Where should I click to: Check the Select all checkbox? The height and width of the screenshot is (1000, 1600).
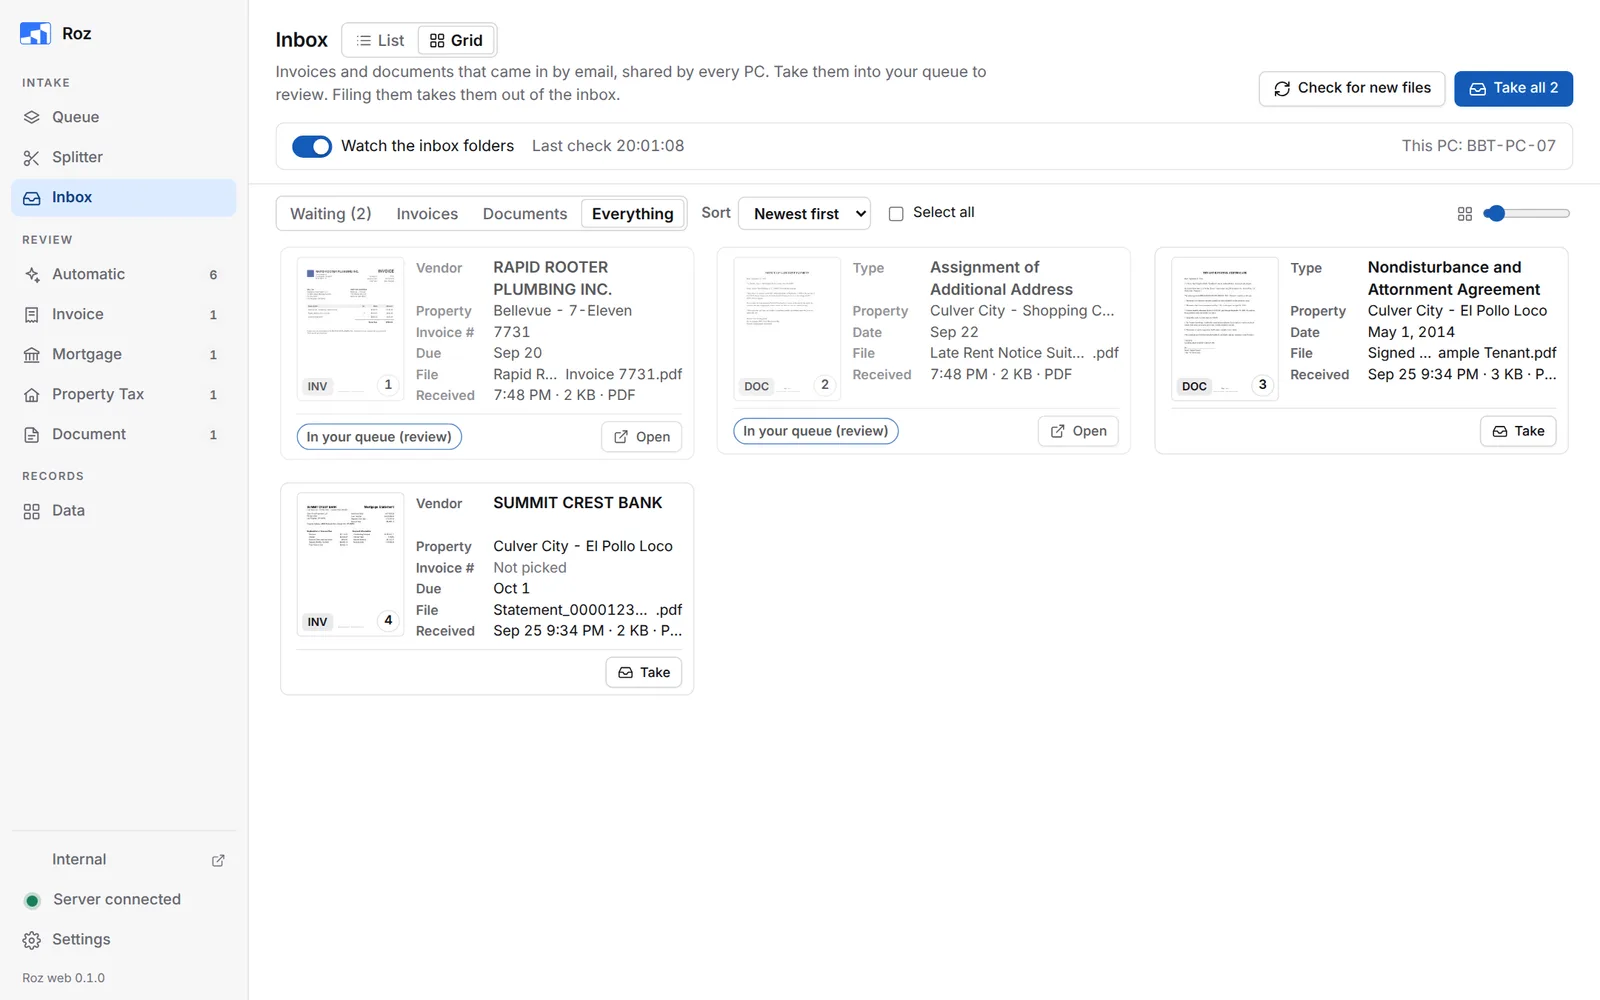(896, 213)
